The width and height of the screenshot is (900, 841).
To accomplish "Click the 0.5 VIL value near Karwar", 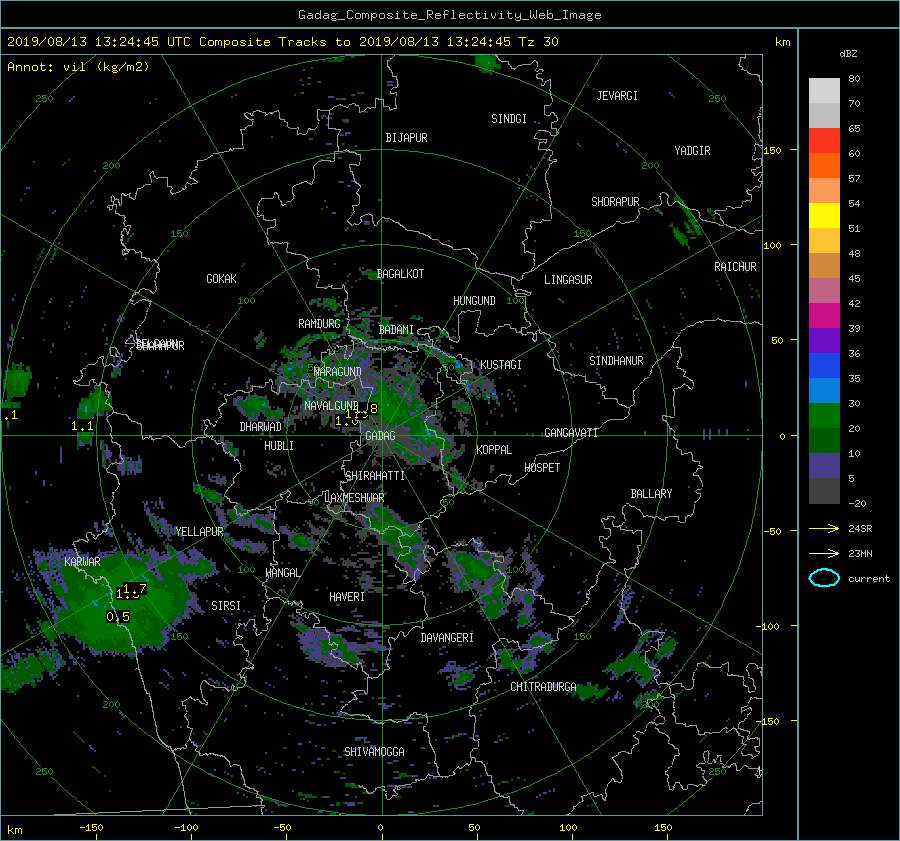I will tap(118, 617).
